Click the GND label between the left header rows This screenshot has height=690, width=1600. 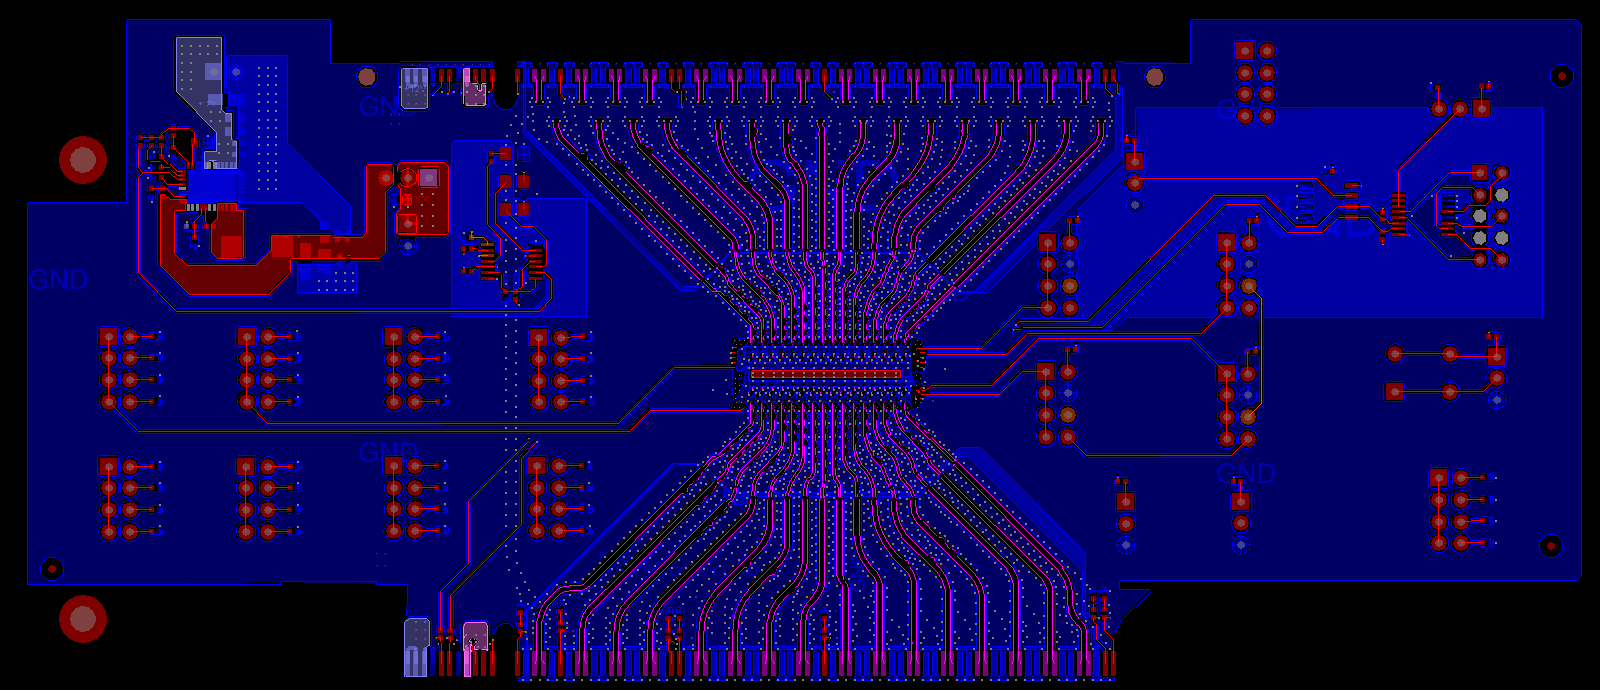click(388, 452)
